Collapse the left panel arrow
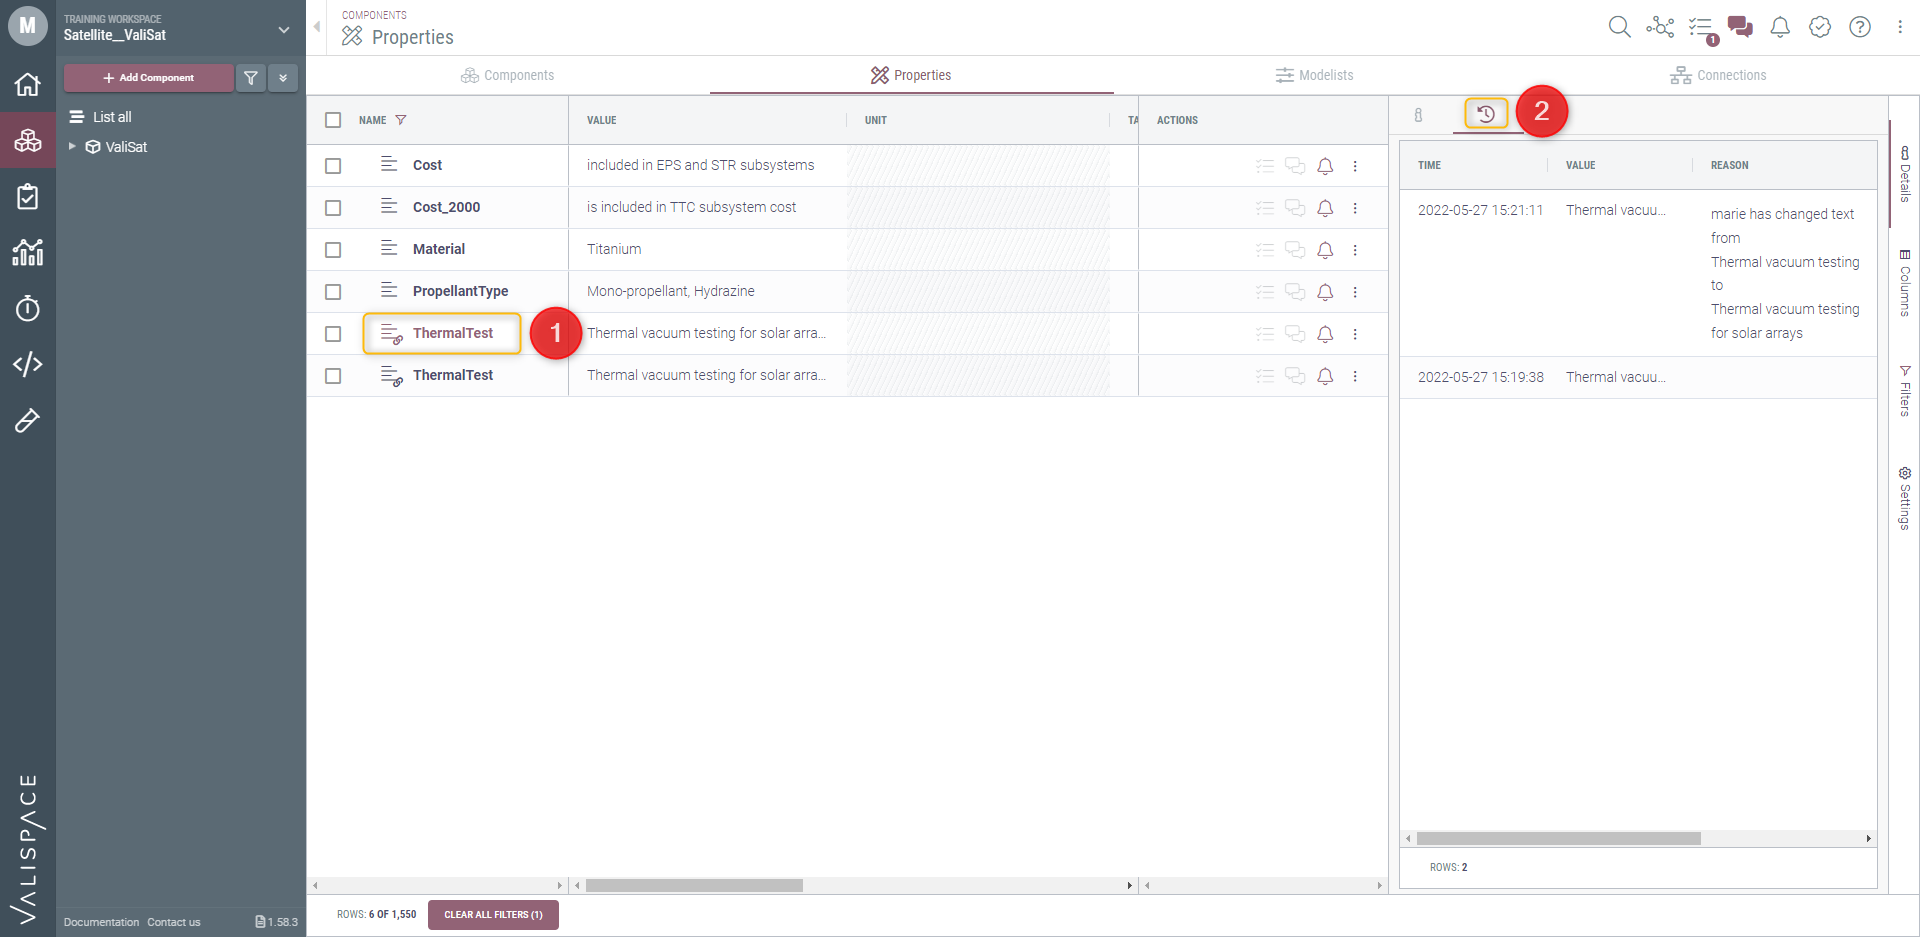 tap(317, 27)
